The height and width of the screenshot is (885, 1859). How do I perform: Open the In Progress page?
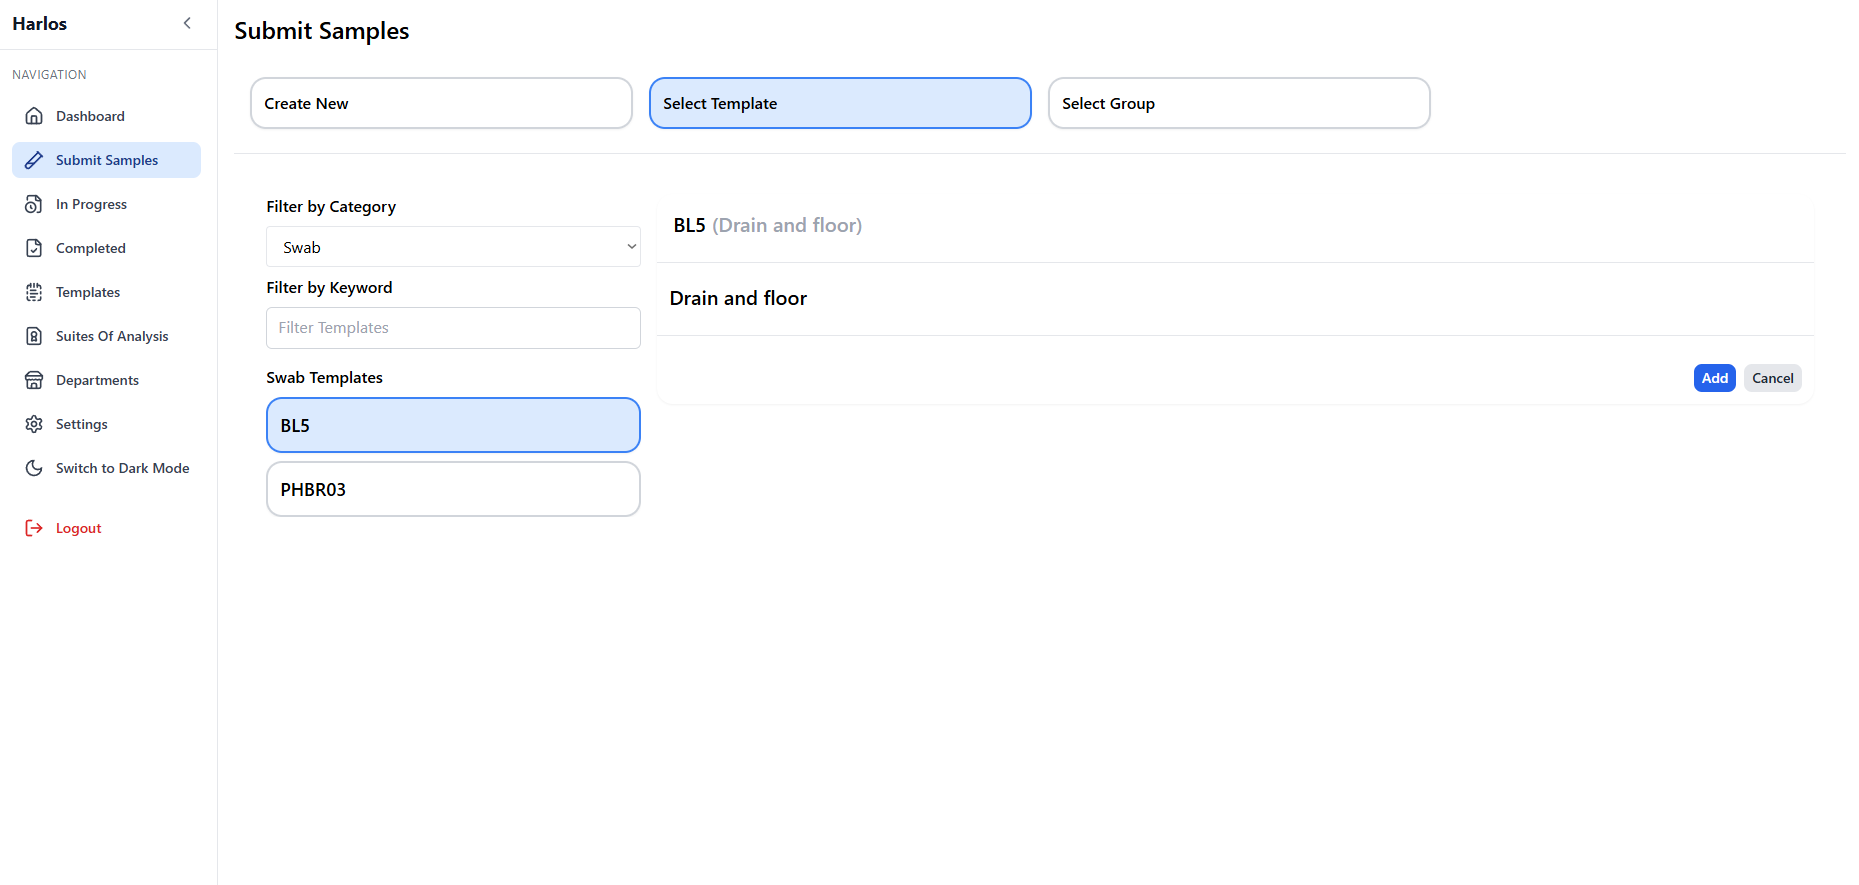coord(106,204)
